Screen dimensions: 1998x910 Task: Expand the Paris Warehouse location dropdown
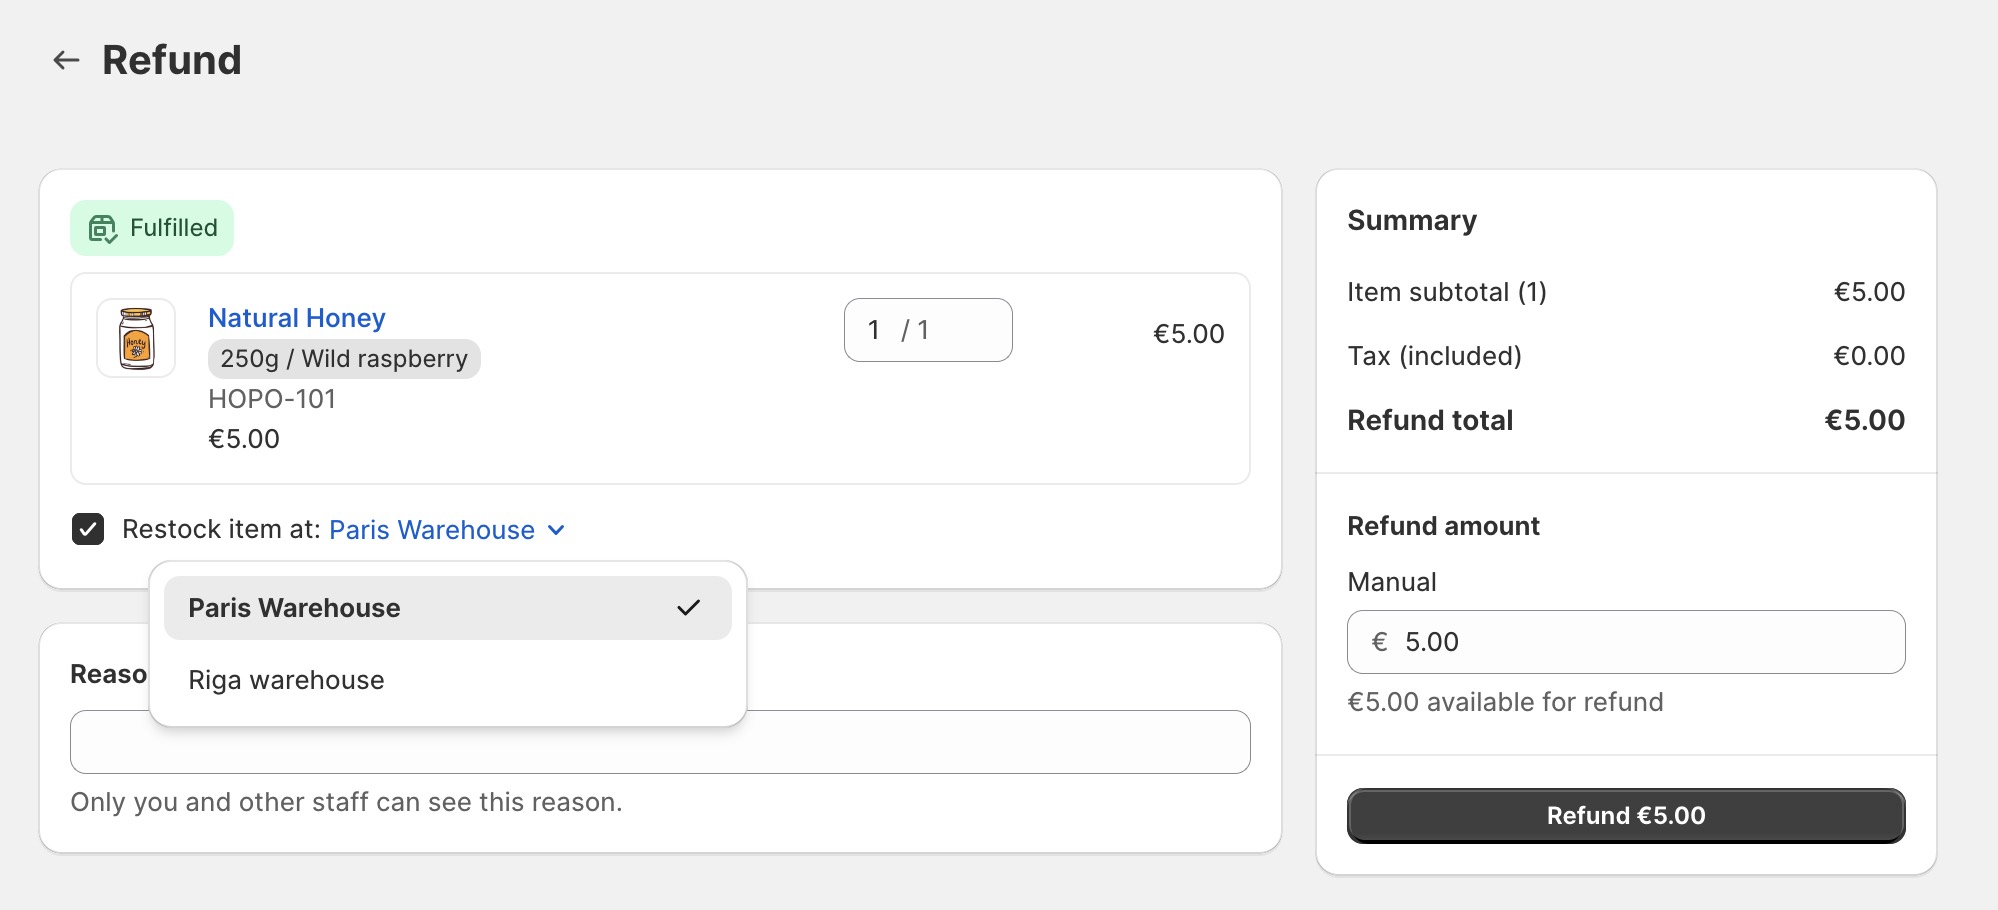432,530
